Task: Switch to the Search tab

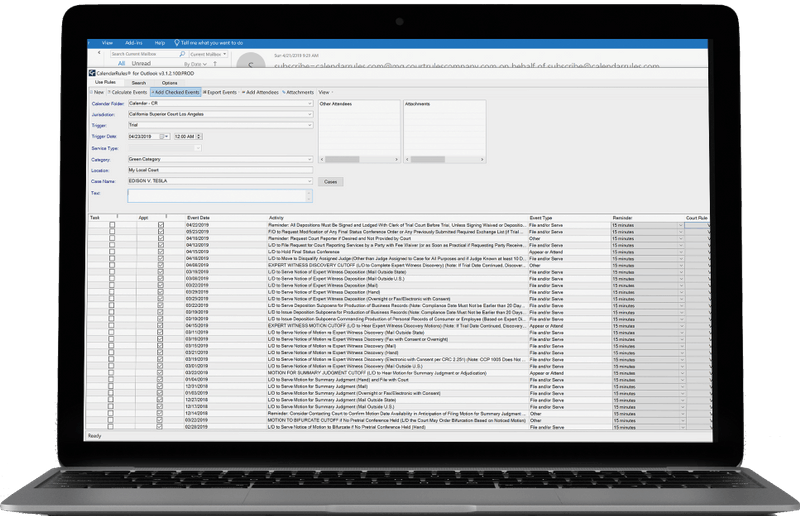Action: [x=138, y=82]
